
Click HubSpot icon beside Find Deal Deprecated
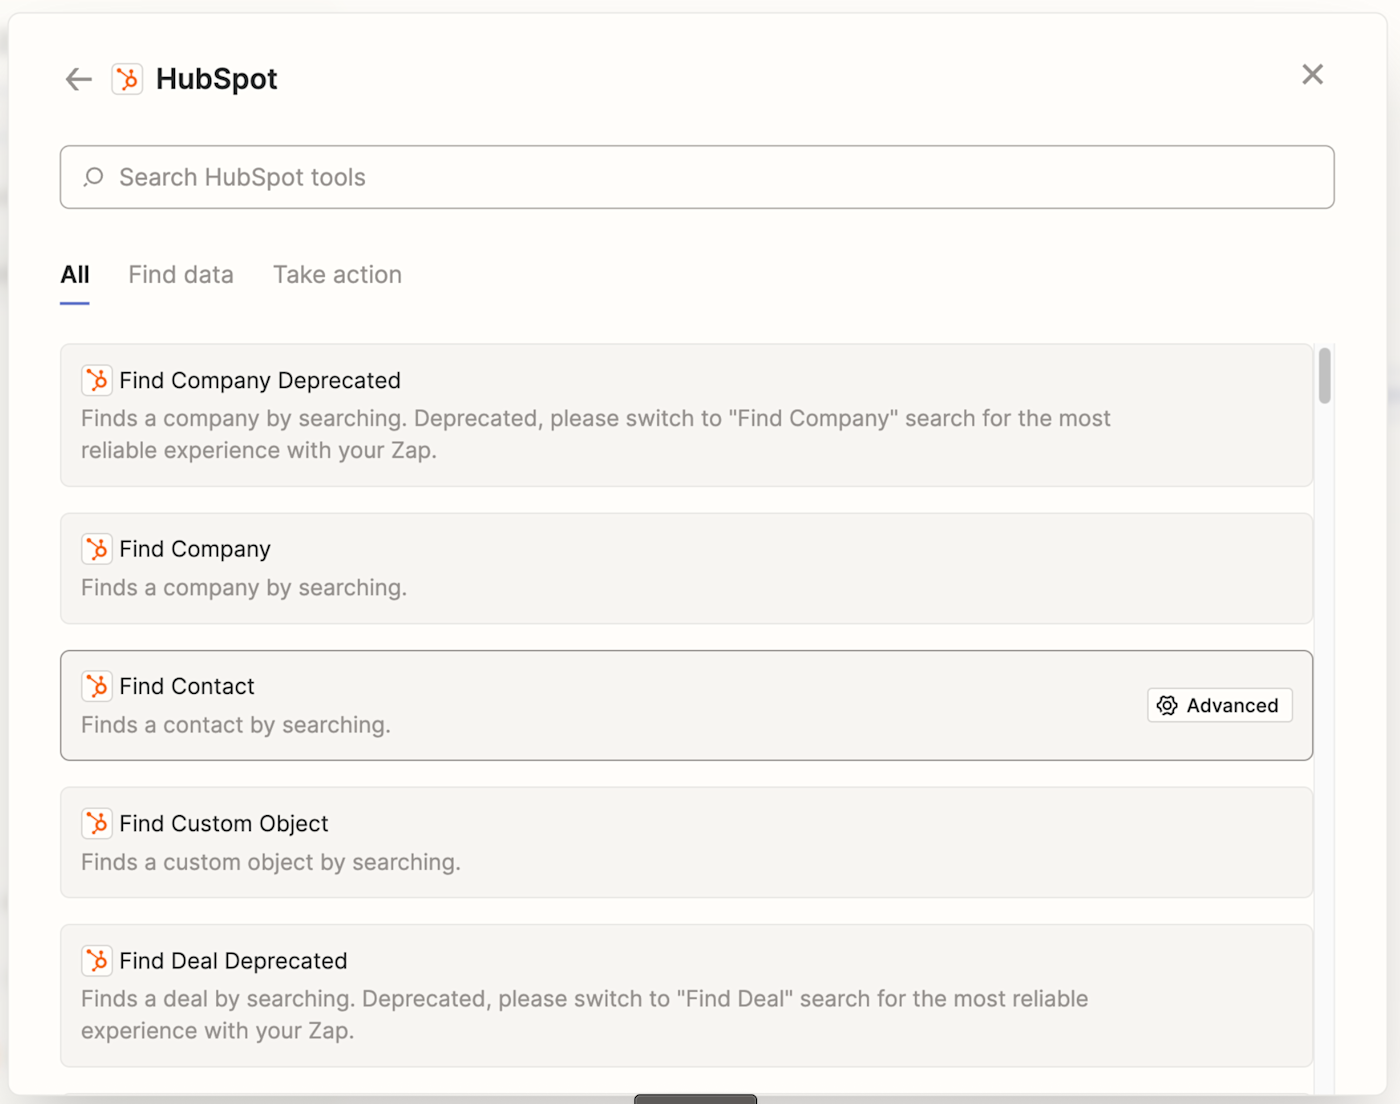[97, 960]
